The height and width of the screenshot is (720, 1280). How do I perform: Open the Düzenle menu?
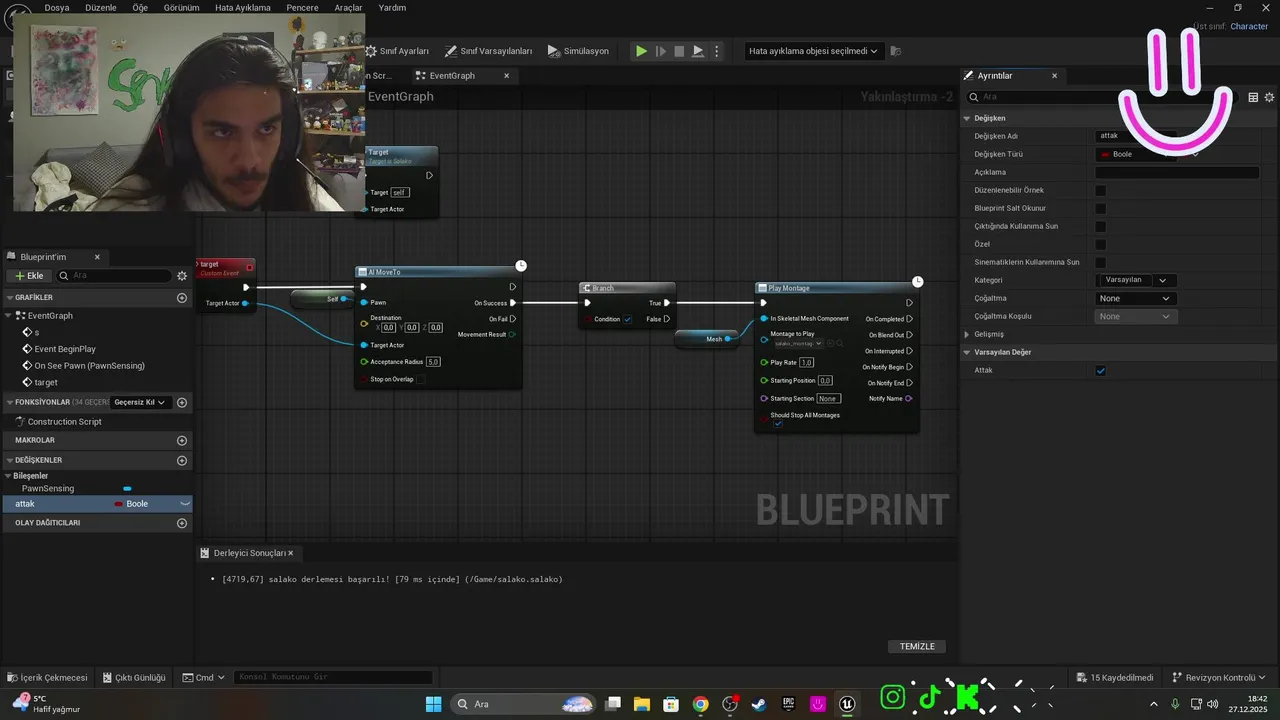(101, 7)
